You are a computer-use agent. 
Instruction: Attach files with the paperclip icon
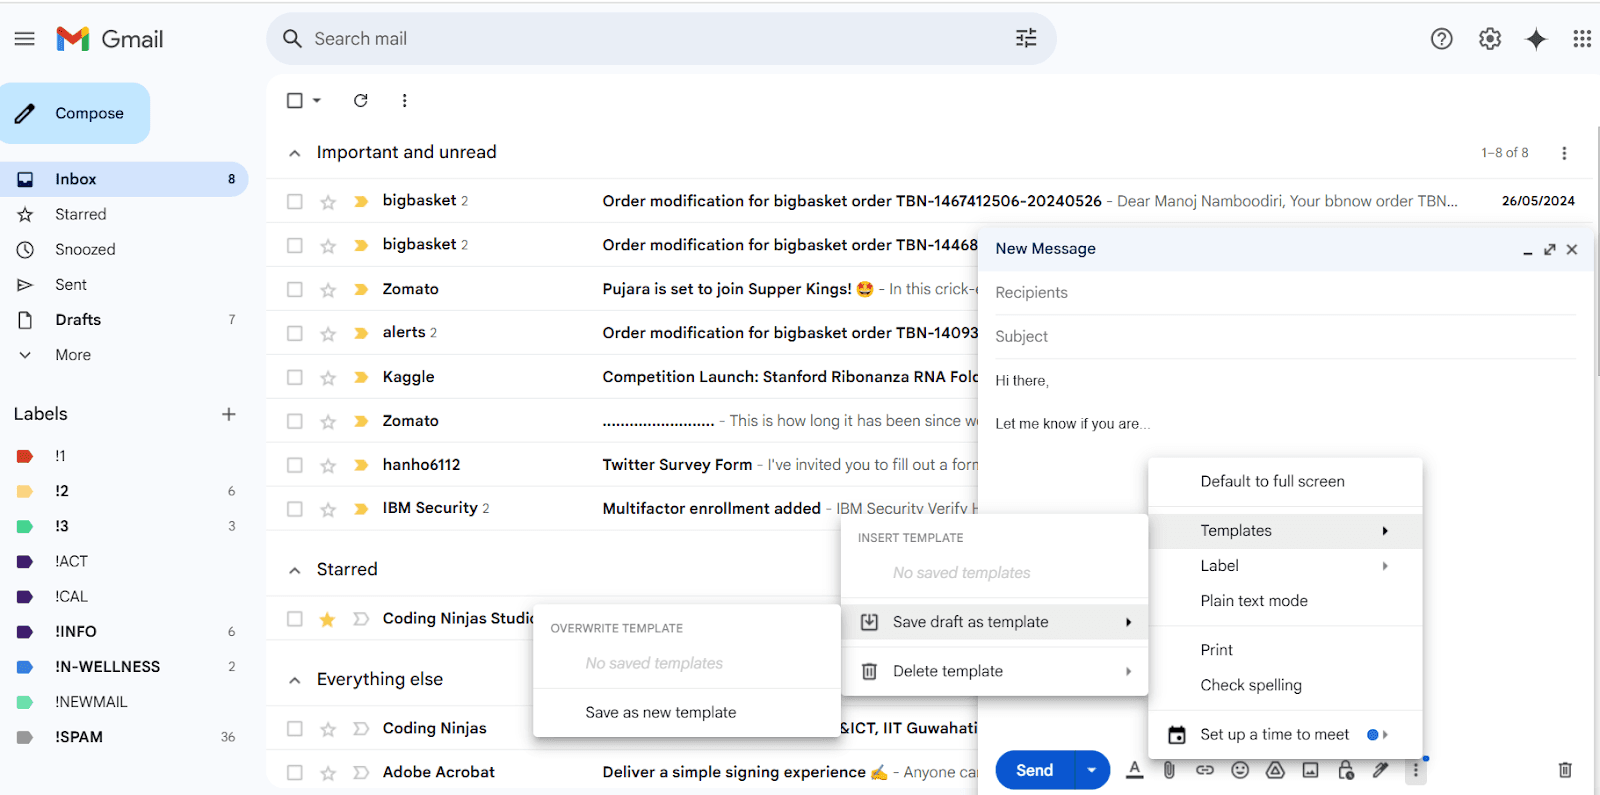coord(1169,770)
